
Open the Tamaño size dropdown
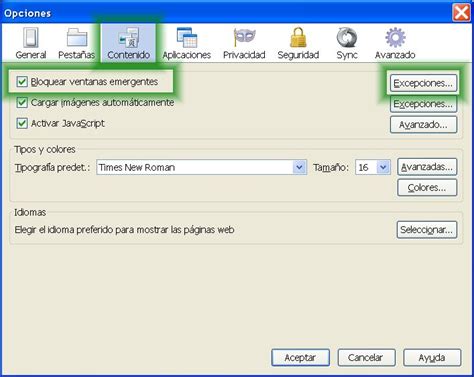pyautogui.click(x=383, y=167)
